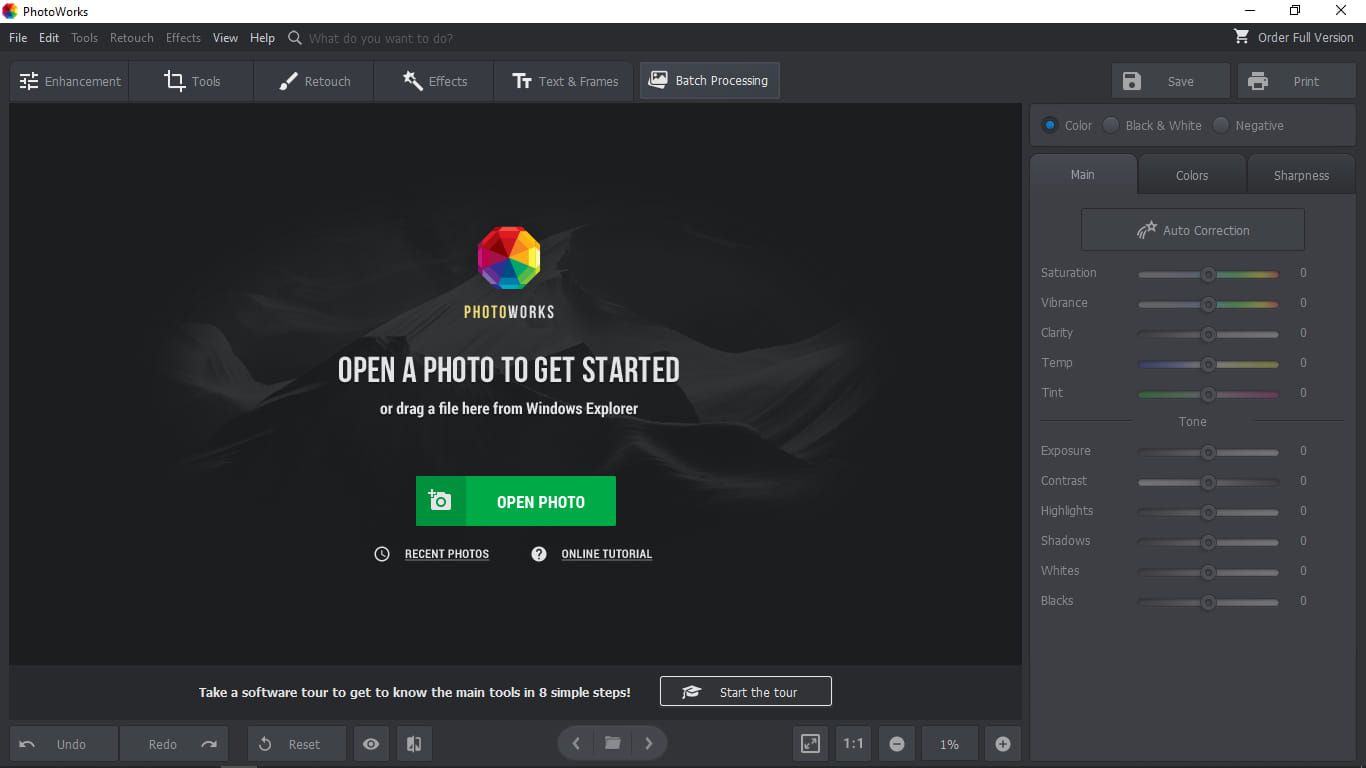Toggle the eye show-original icon

point(371,744)
